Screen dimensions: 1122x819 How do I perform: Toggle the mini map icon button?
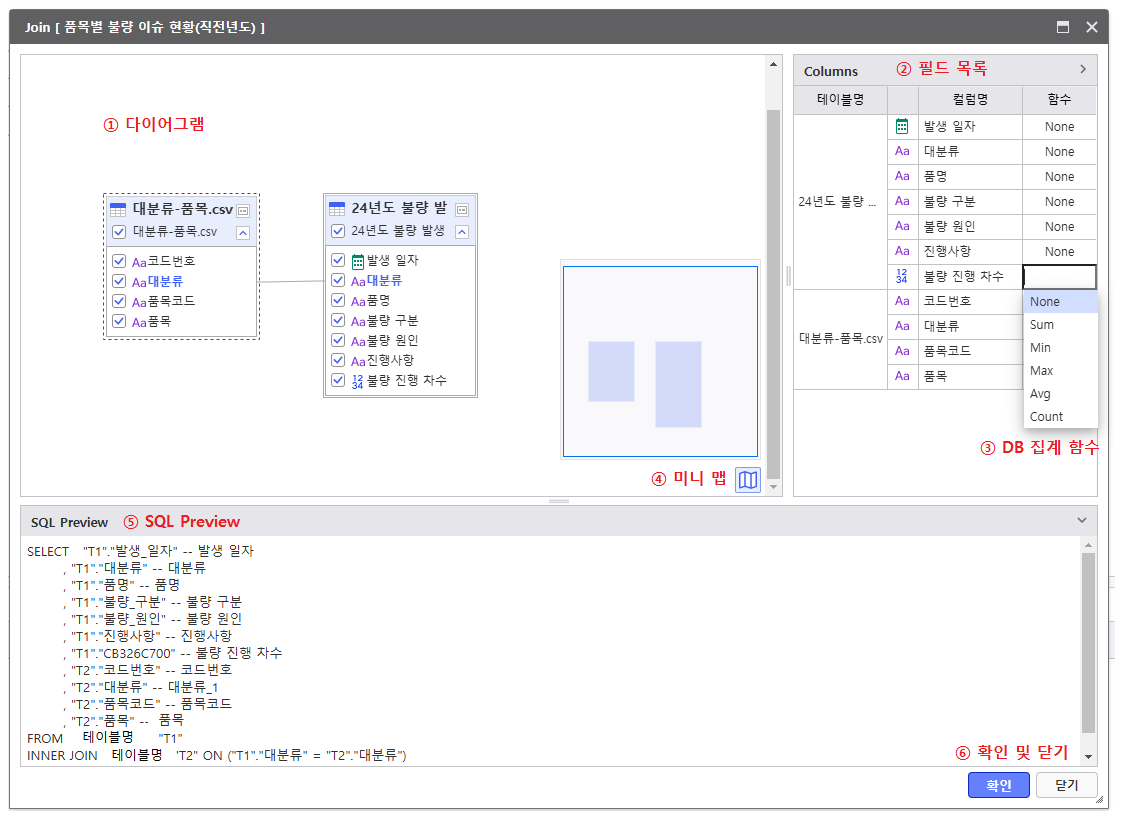click(748, 480)
